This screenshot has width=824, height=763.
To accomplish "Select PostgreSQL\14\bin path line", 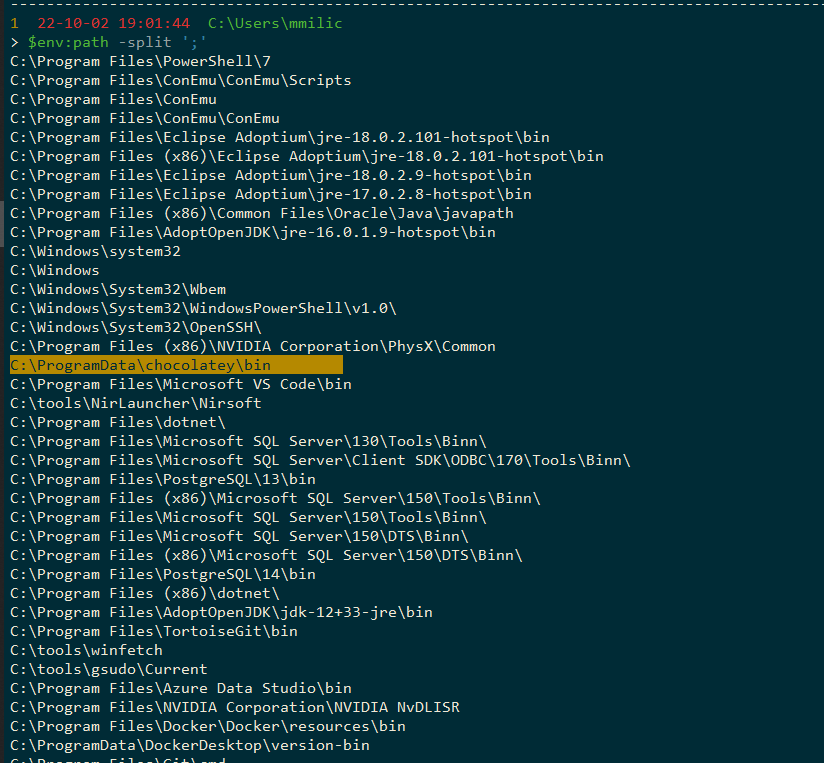I will click(x=163, y=574).
